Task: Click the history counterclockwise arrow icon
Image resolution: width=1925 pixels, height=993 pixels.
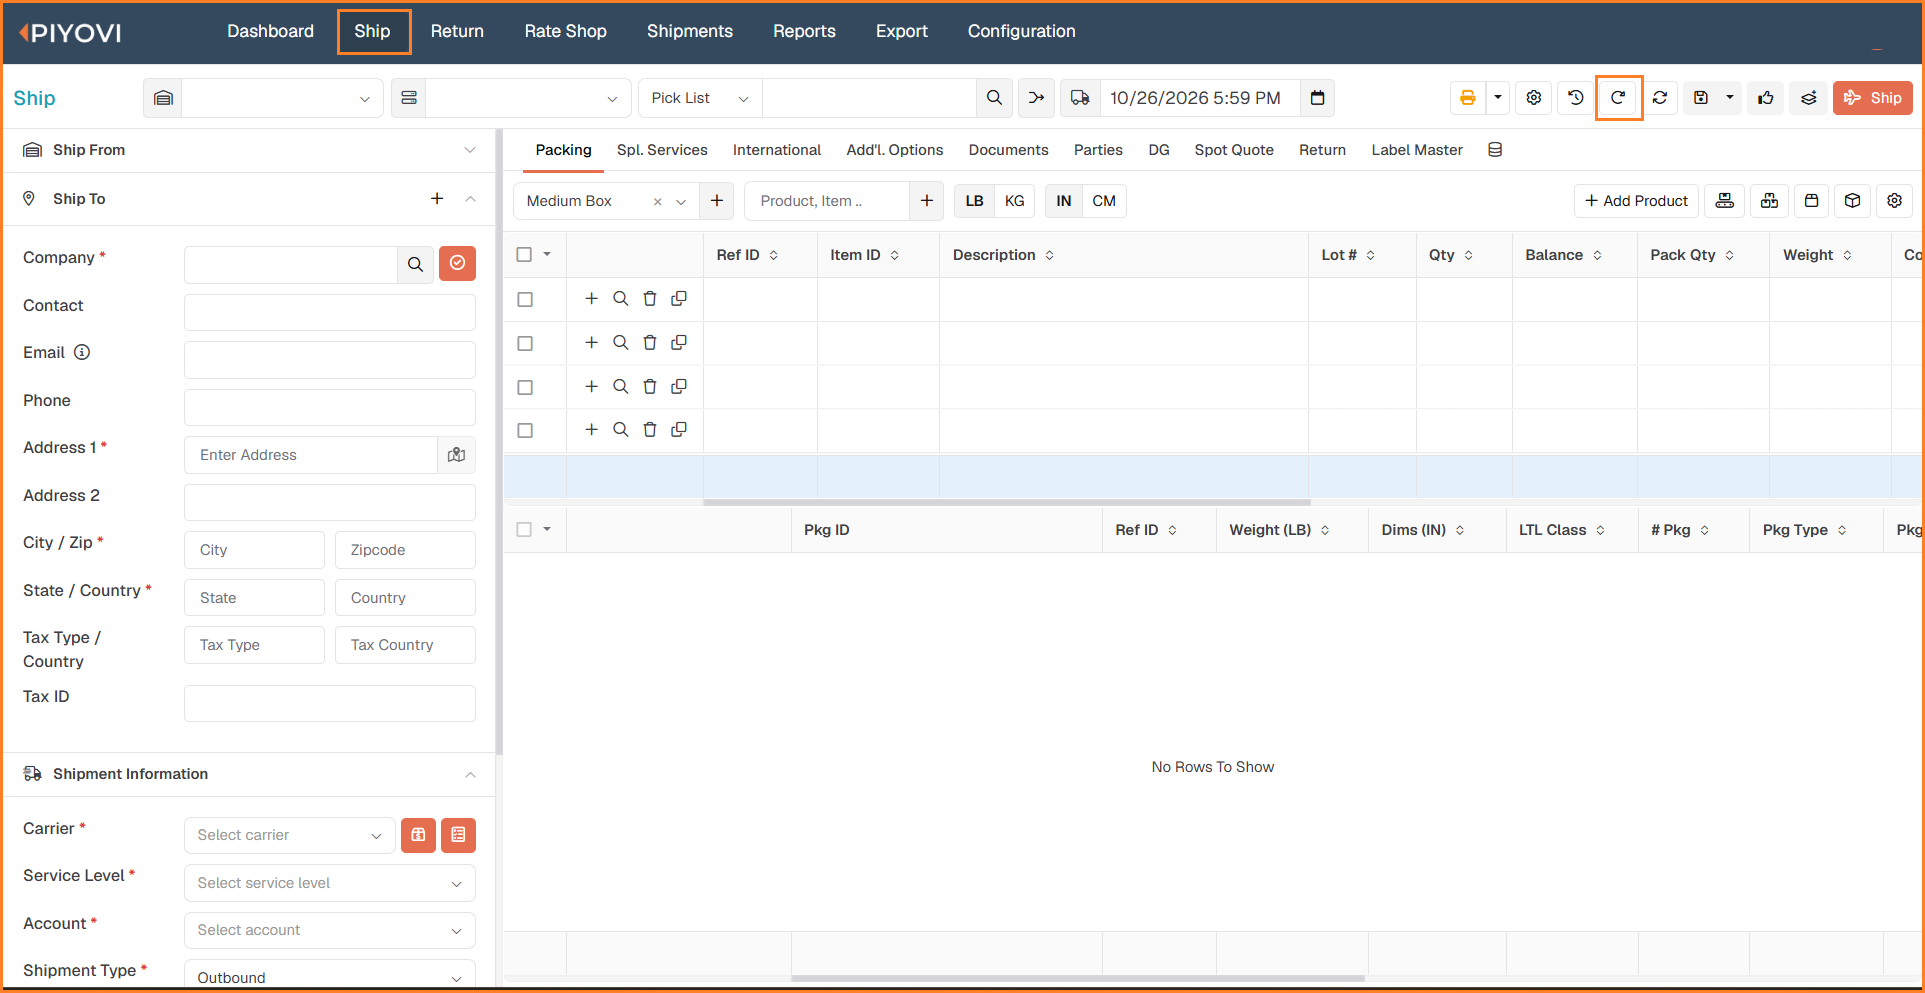Action: pyautogui.click(x=1576, y=98)
